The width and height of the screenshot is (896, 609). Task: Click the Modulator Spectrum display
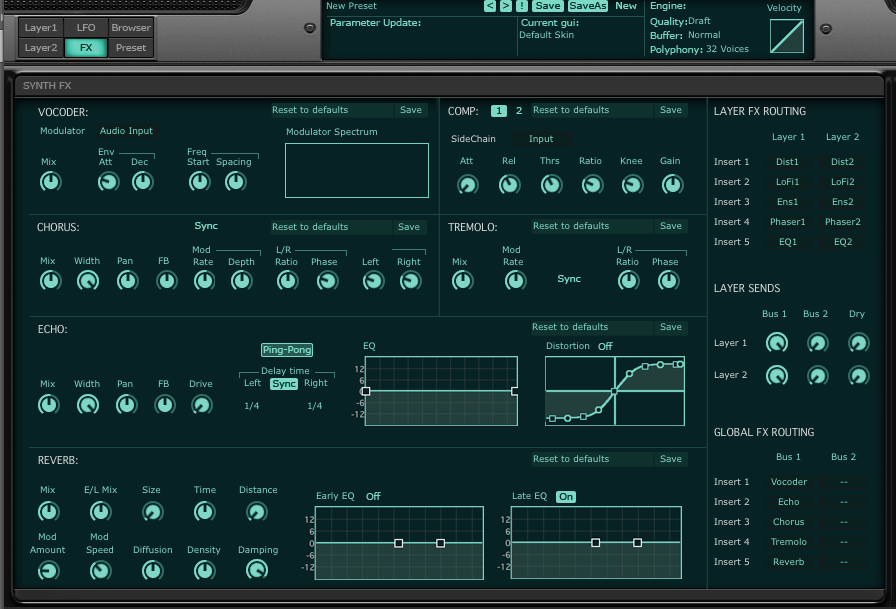pyautogui.click(x=355, y=170)
